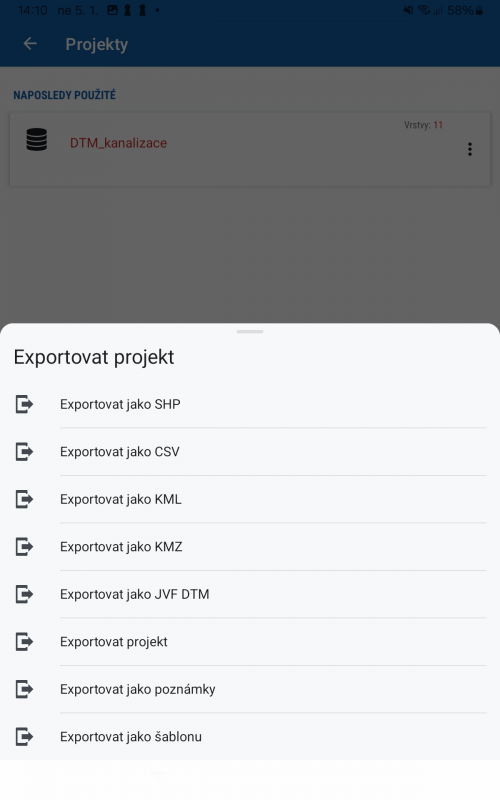
Task: Tap the export icon beside JVF DTM option
Action: [x=24, y=594]
